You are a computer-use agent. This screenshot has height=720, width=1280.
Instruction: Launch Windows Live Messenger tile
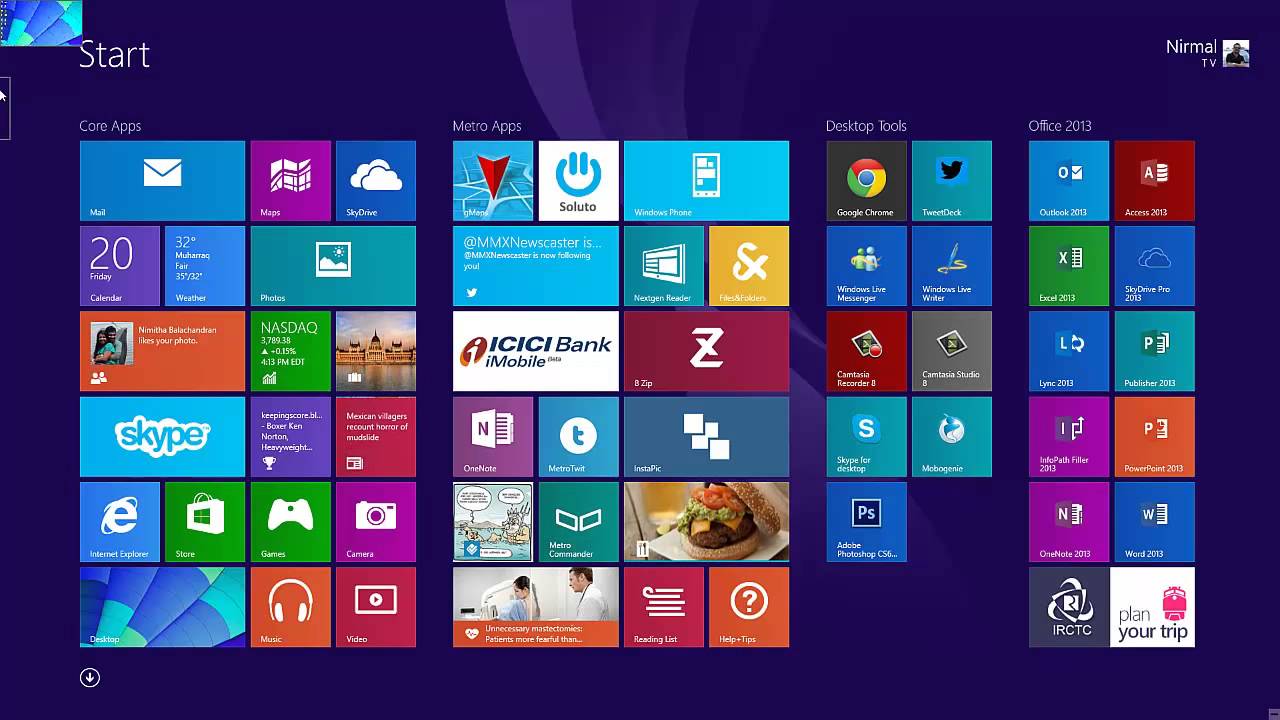pyautogui.click(x=866, y=266)
